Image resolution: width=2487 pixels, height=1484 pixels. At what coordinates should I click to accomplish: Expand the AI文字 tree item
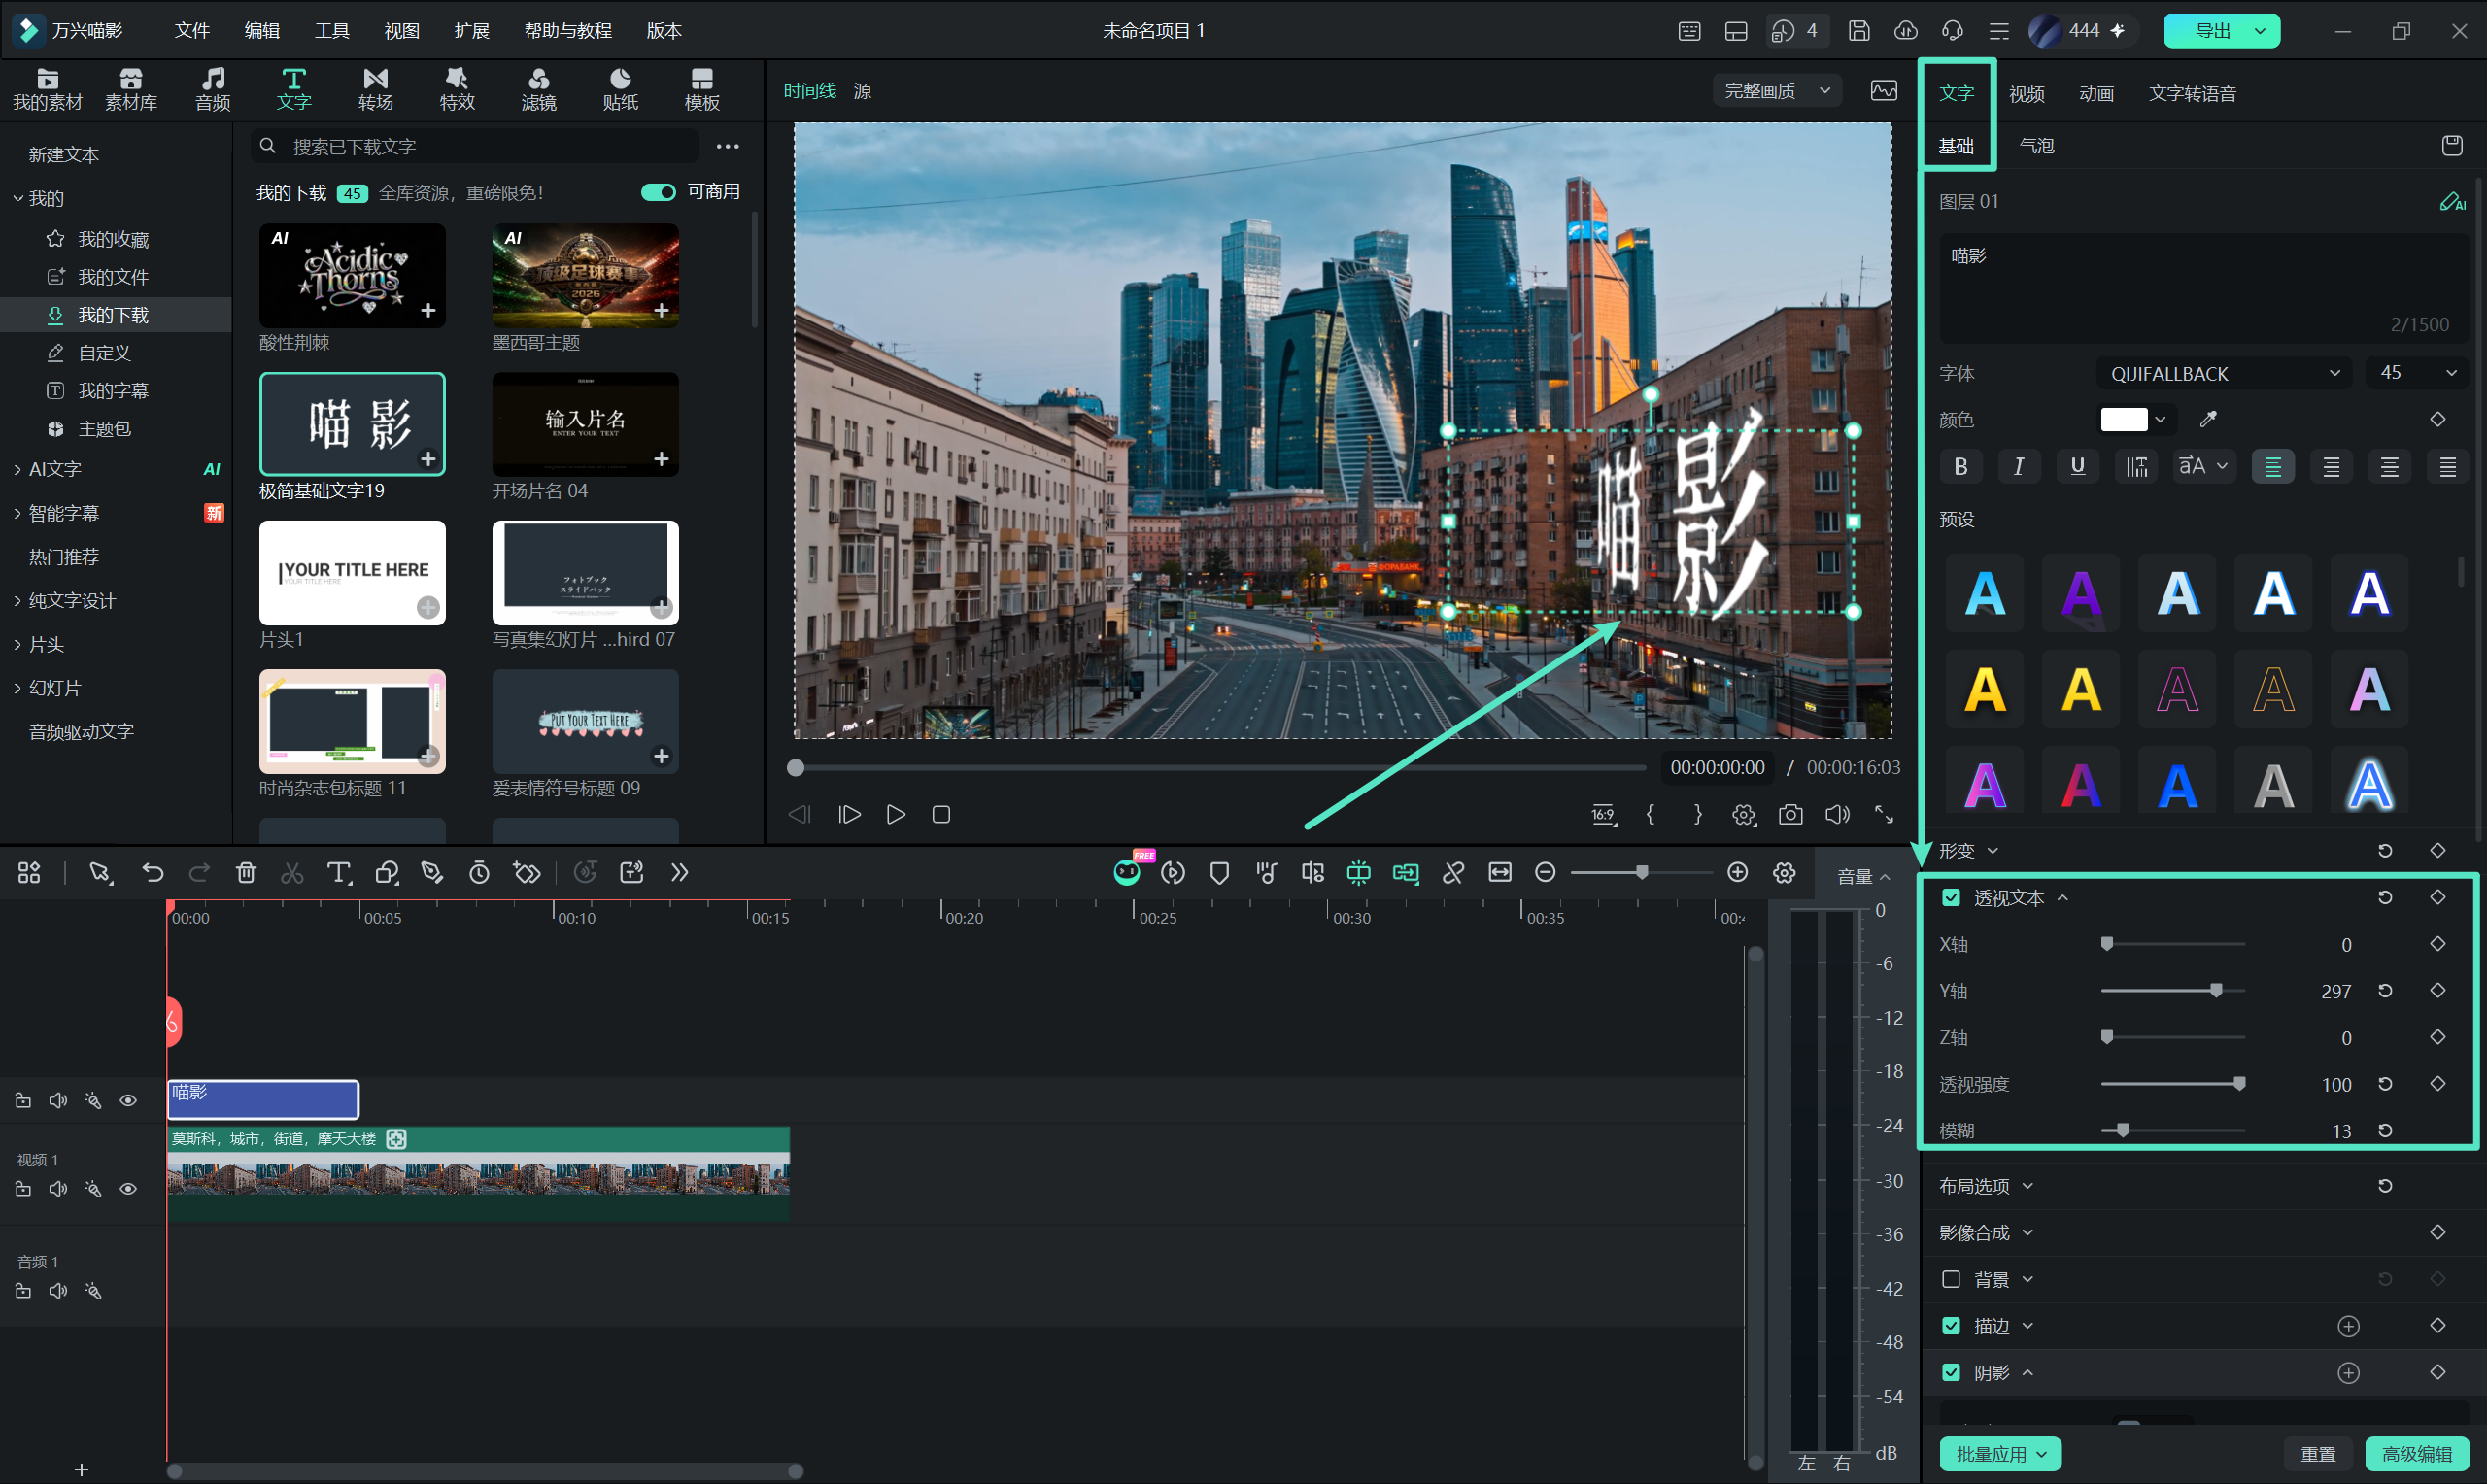coord(18,469)
